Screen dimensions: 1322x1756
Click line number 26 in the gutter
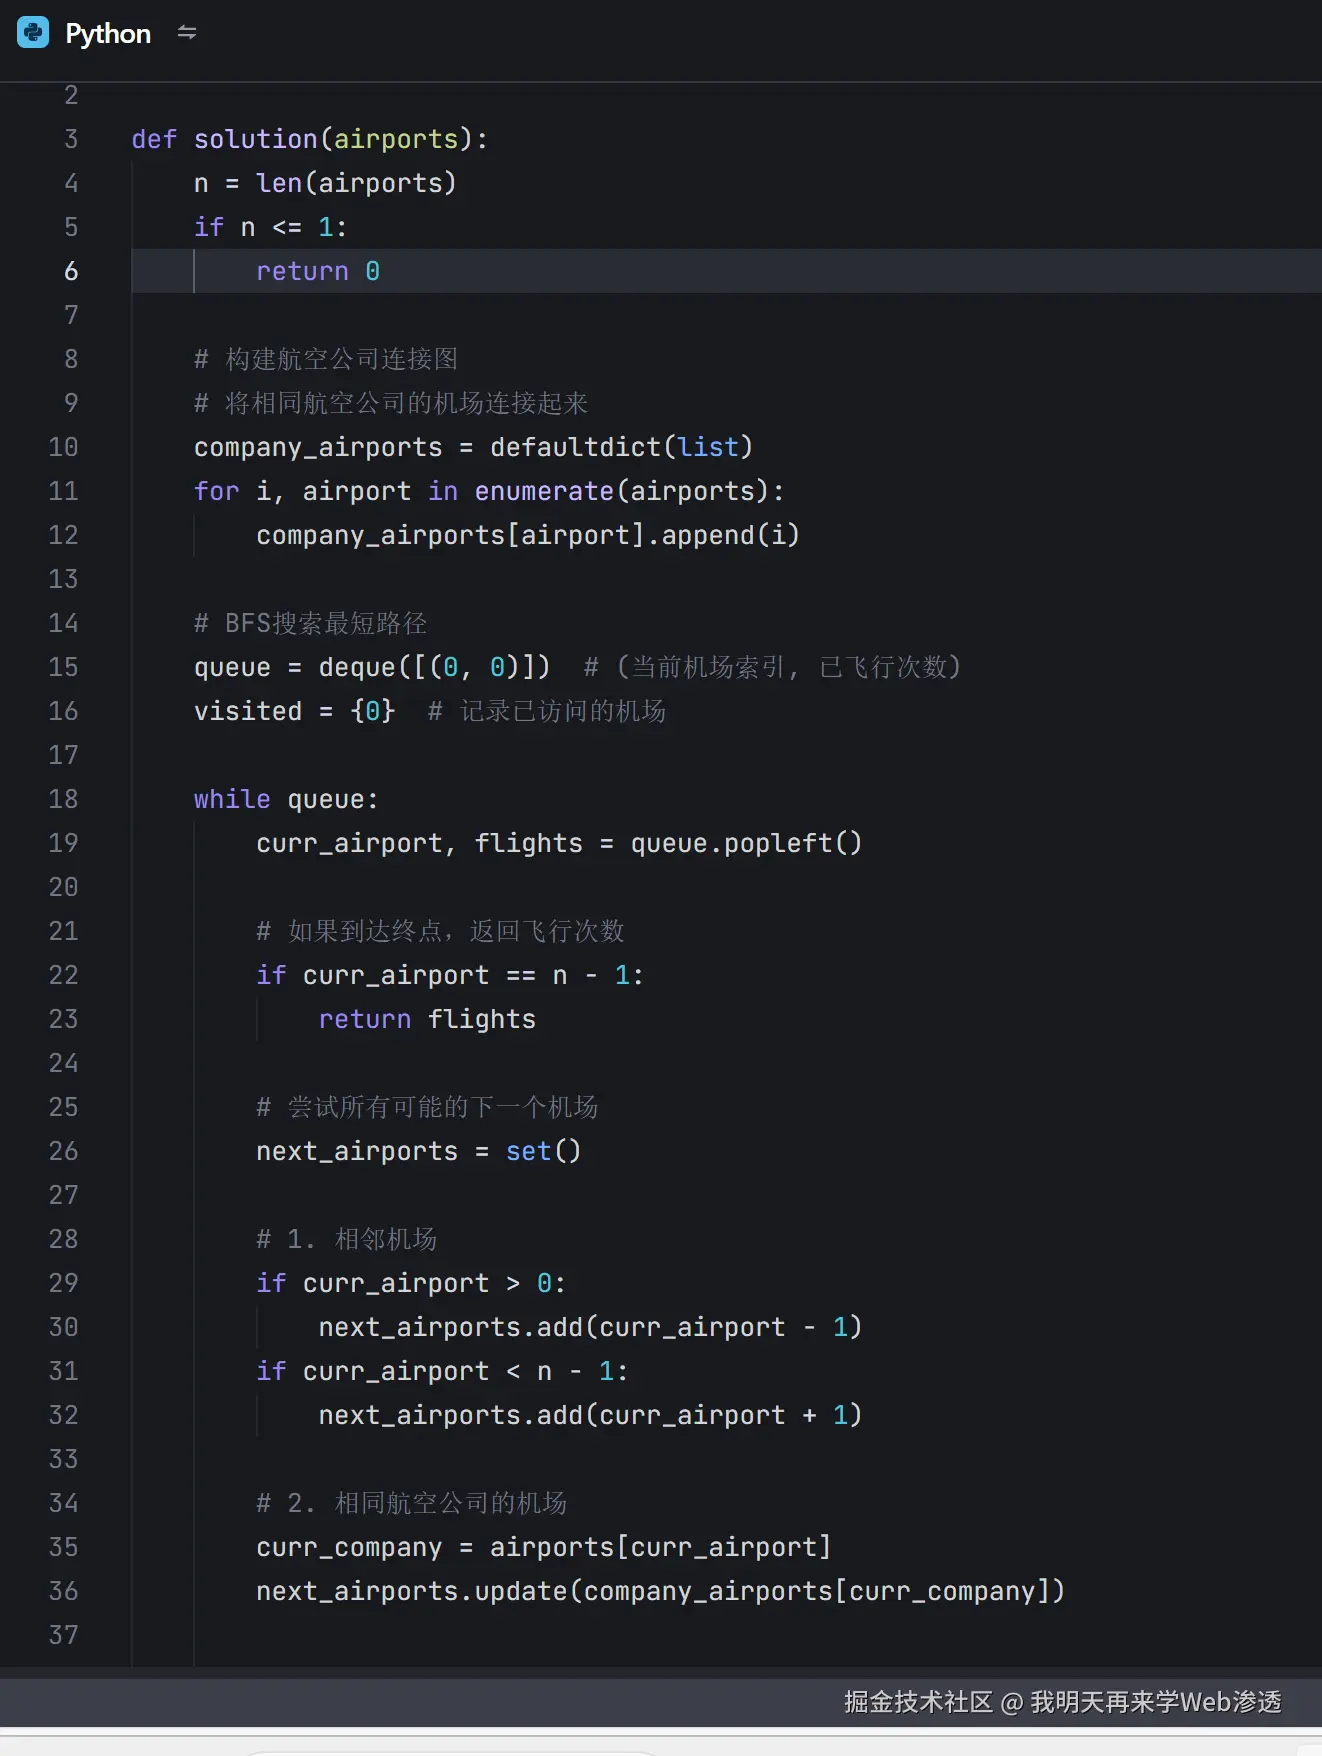coord(63,1151)
